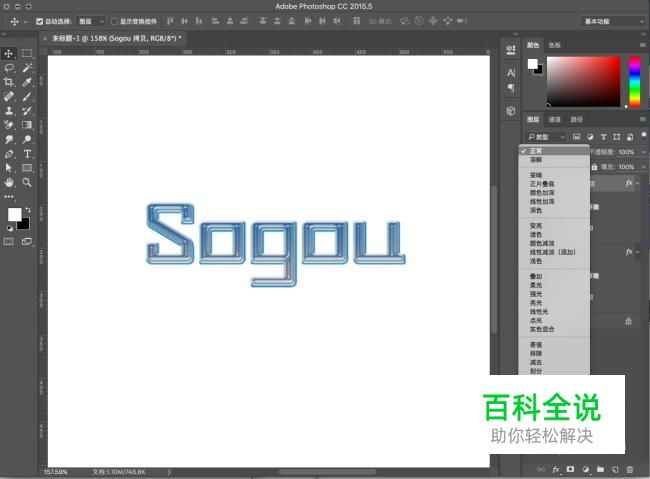The image size is (650, 479).
Task: Toggle the 自动选择 checkbox
Action: 39,21
